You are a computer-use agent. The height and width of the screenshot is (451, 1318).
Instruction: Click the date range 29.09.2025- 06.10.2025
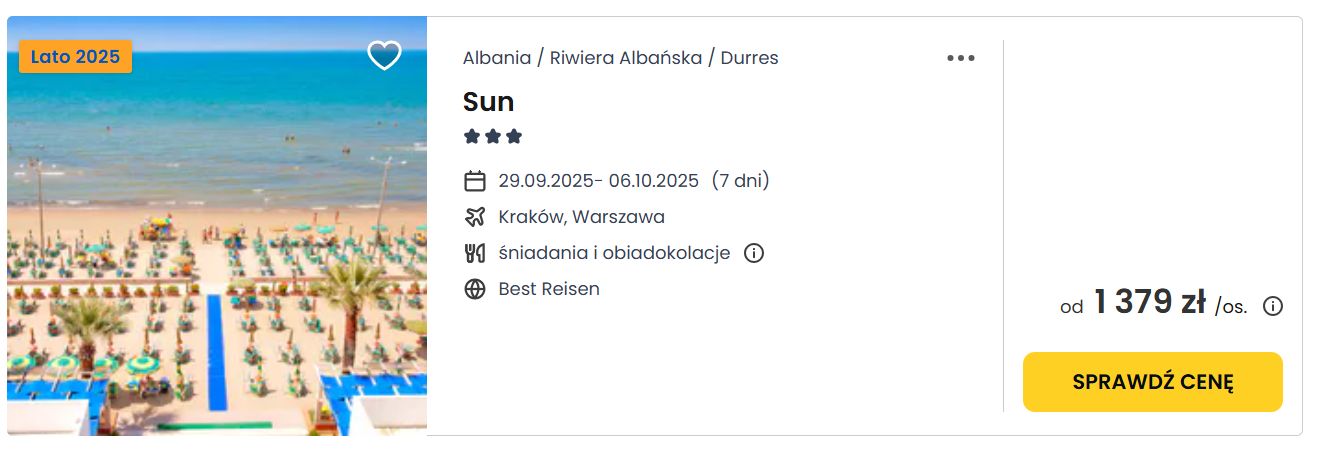tap(598, 181)
